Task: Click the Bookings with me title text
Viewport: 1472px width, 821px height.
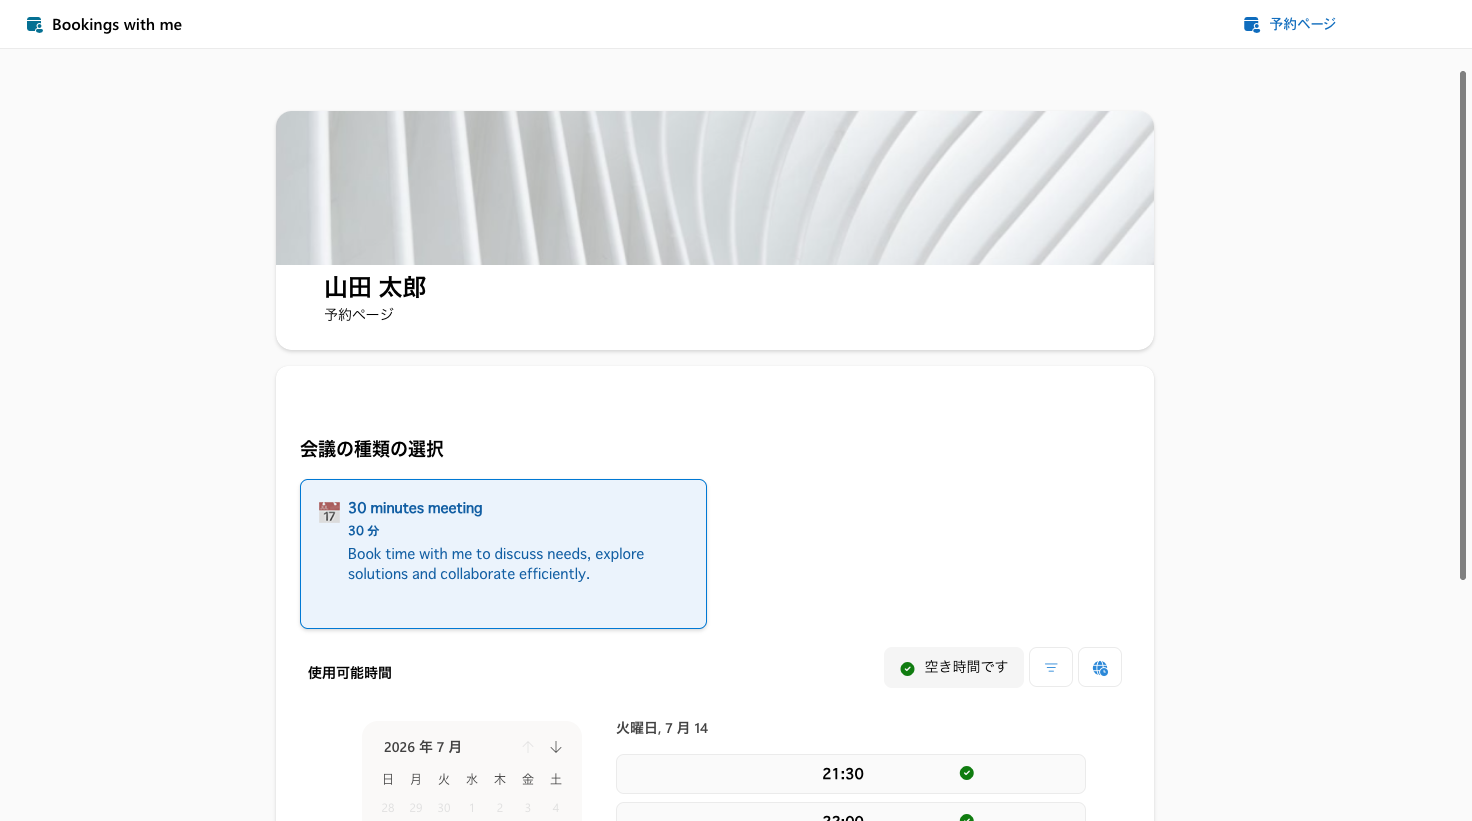Action: coord(117,25)
